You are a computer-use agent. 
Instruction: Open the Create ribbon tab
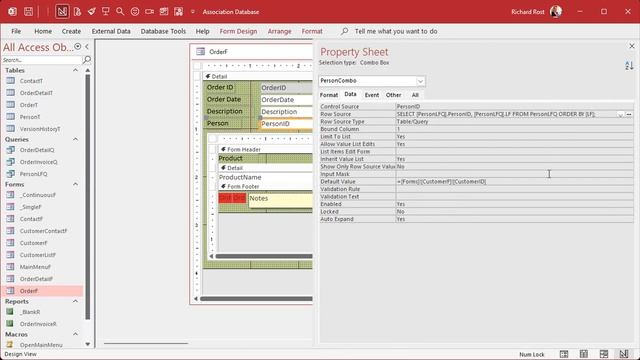(x=71, y=31)
